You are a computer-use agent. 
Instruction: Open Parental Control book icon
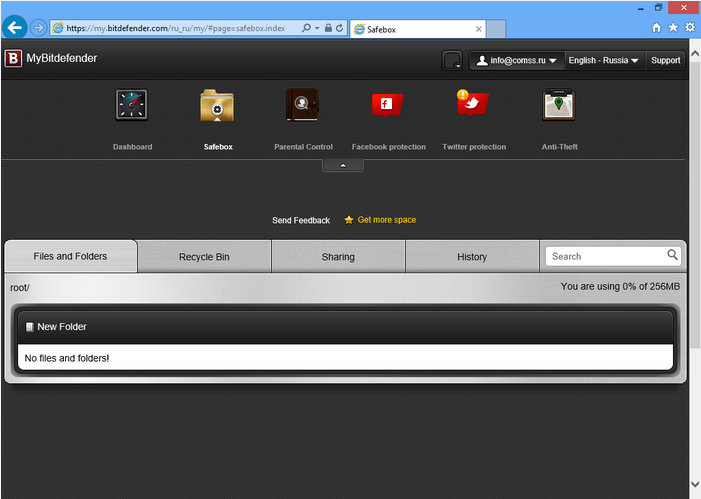click(x=303, y=105)
